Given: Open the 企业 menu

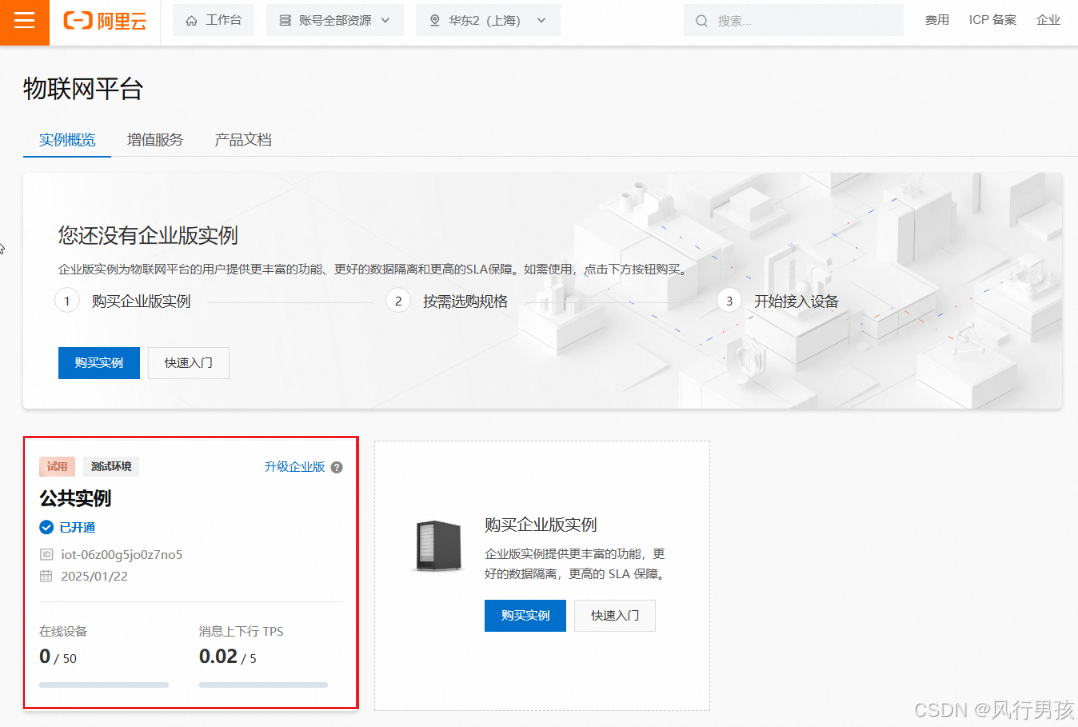Looking at the screenshot, I should 1048,21.
